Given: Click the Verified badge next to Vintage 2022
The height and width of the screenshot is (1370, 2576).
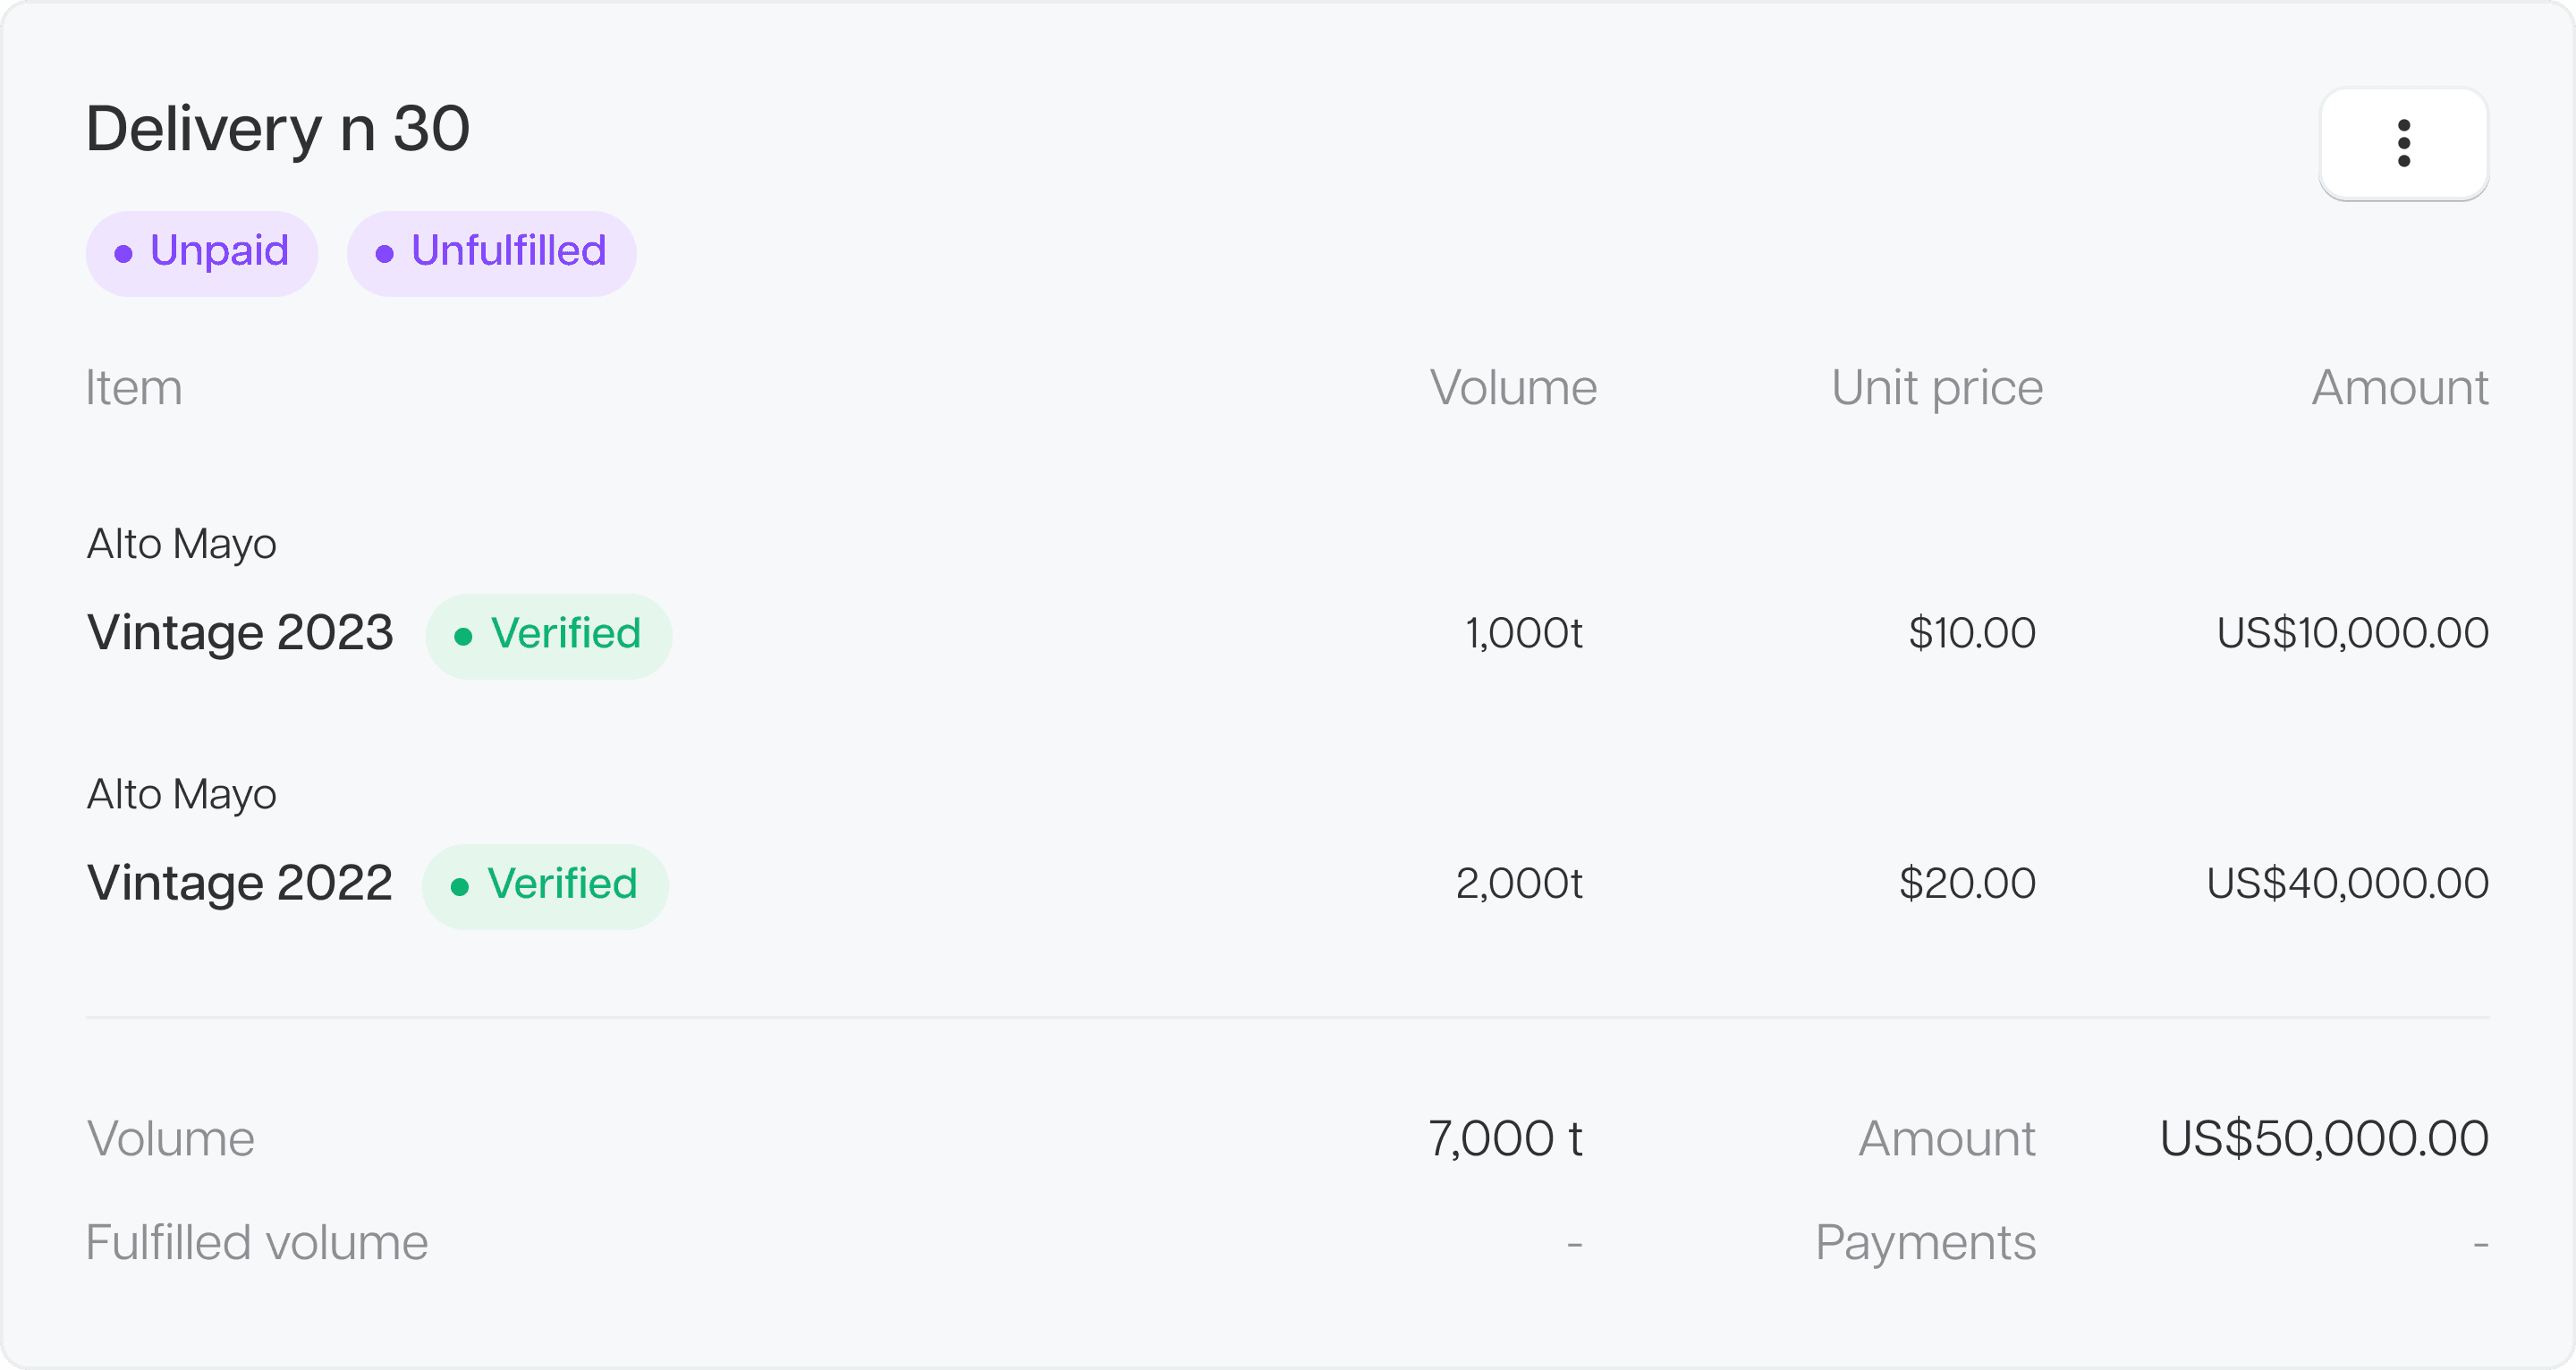Looking at the screenshot, I should coord(545,886).
